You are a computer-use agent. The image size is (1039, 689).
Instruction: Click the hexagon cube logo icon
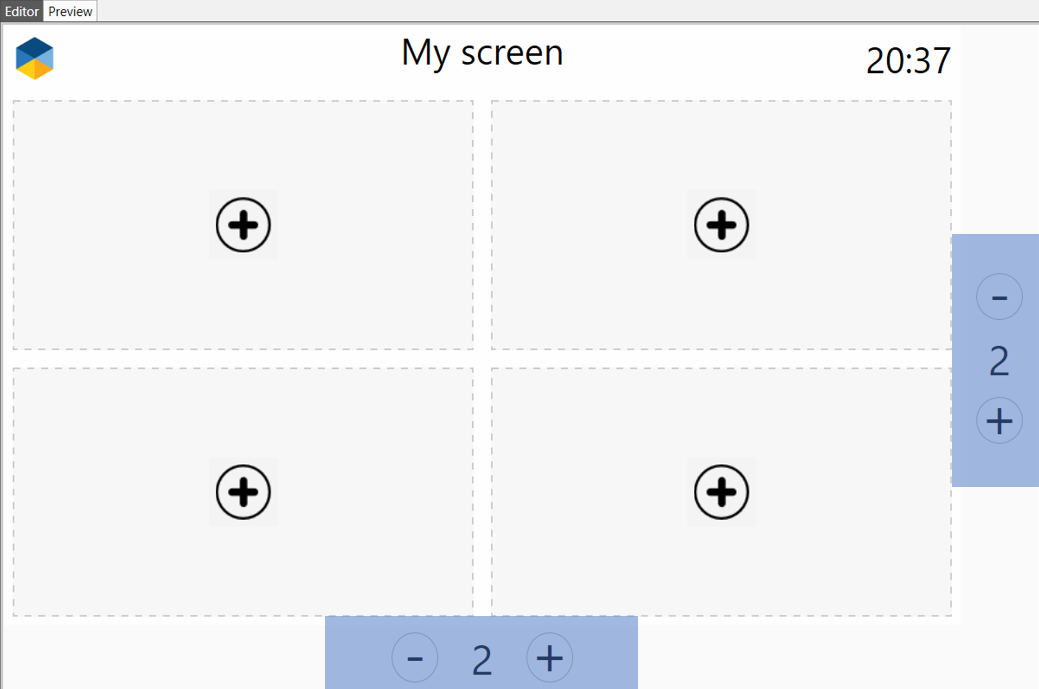pyautogui.click(x=34, y=58)
